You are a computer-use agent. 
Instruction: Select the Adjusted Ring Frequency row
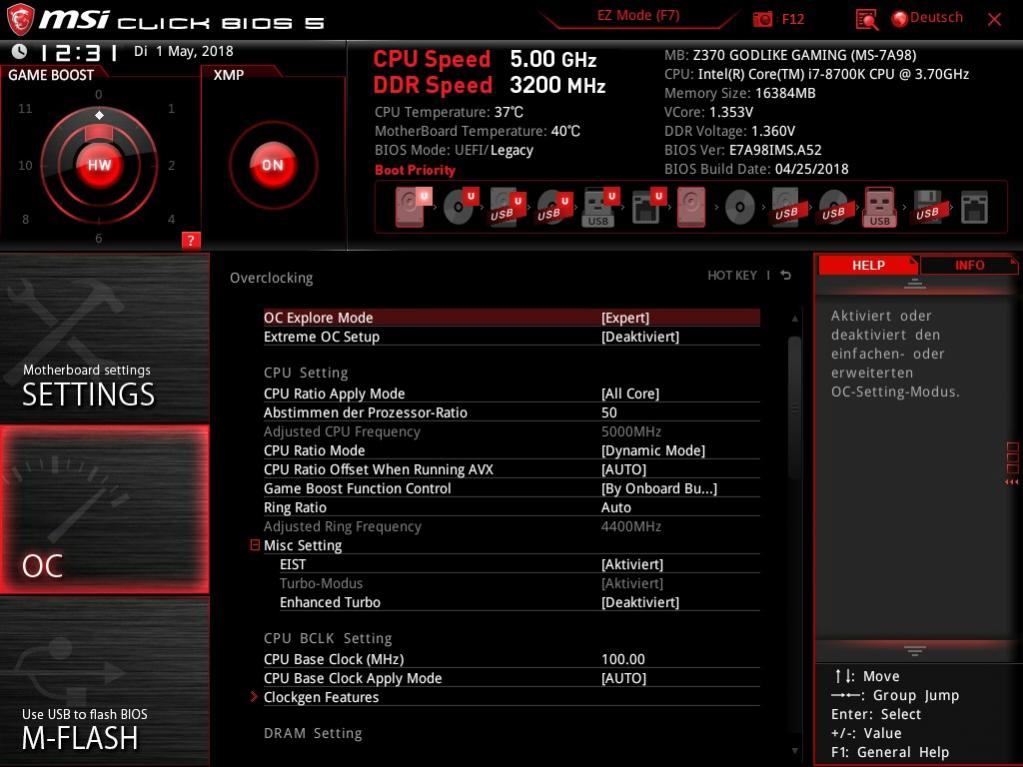(512, 526)
